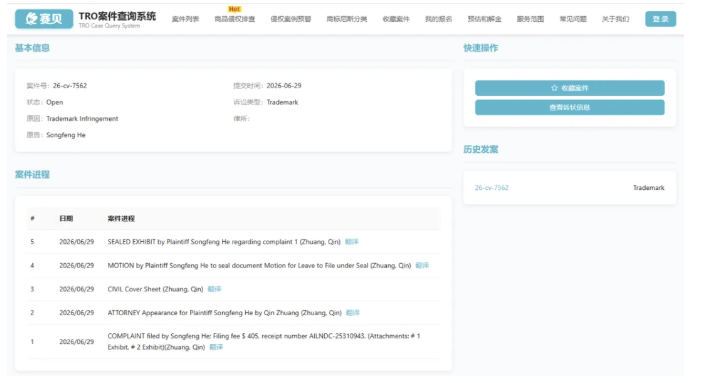Viewport: 702px width, 383px height.
Task: Click Trademark label in 历史发案 card
Action: [649, 188]
